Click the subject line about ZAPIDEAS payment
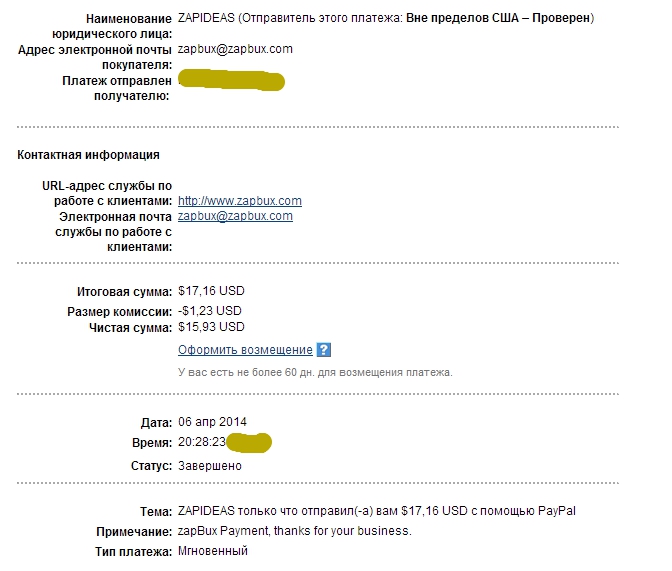Screen dimensions: 672x571 377,511
